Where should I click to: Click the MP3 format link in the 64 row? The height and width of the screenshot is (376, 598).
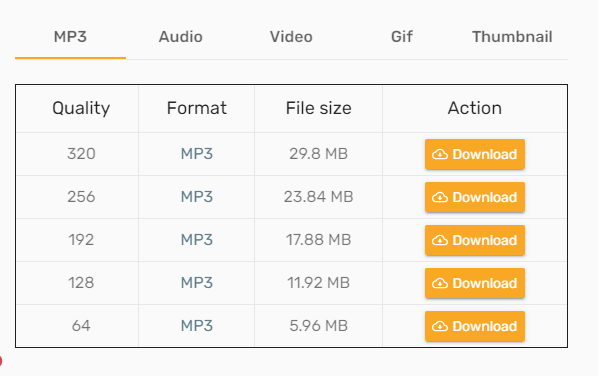pos(197,326)
